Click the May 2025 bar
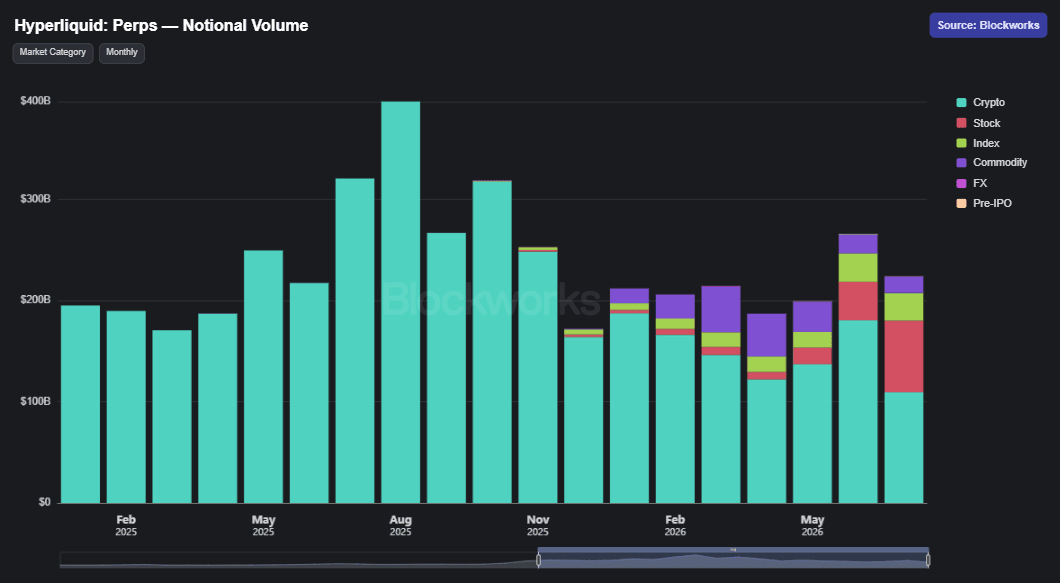The width and height of the screenshot is (1060, 583). pos(263,377)
